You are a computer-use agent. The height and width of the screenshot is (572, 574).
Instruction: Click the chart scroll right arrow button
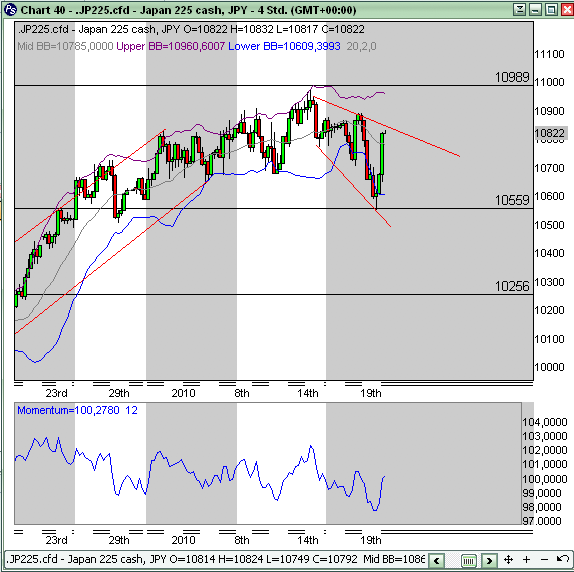[x=489, y=560]
